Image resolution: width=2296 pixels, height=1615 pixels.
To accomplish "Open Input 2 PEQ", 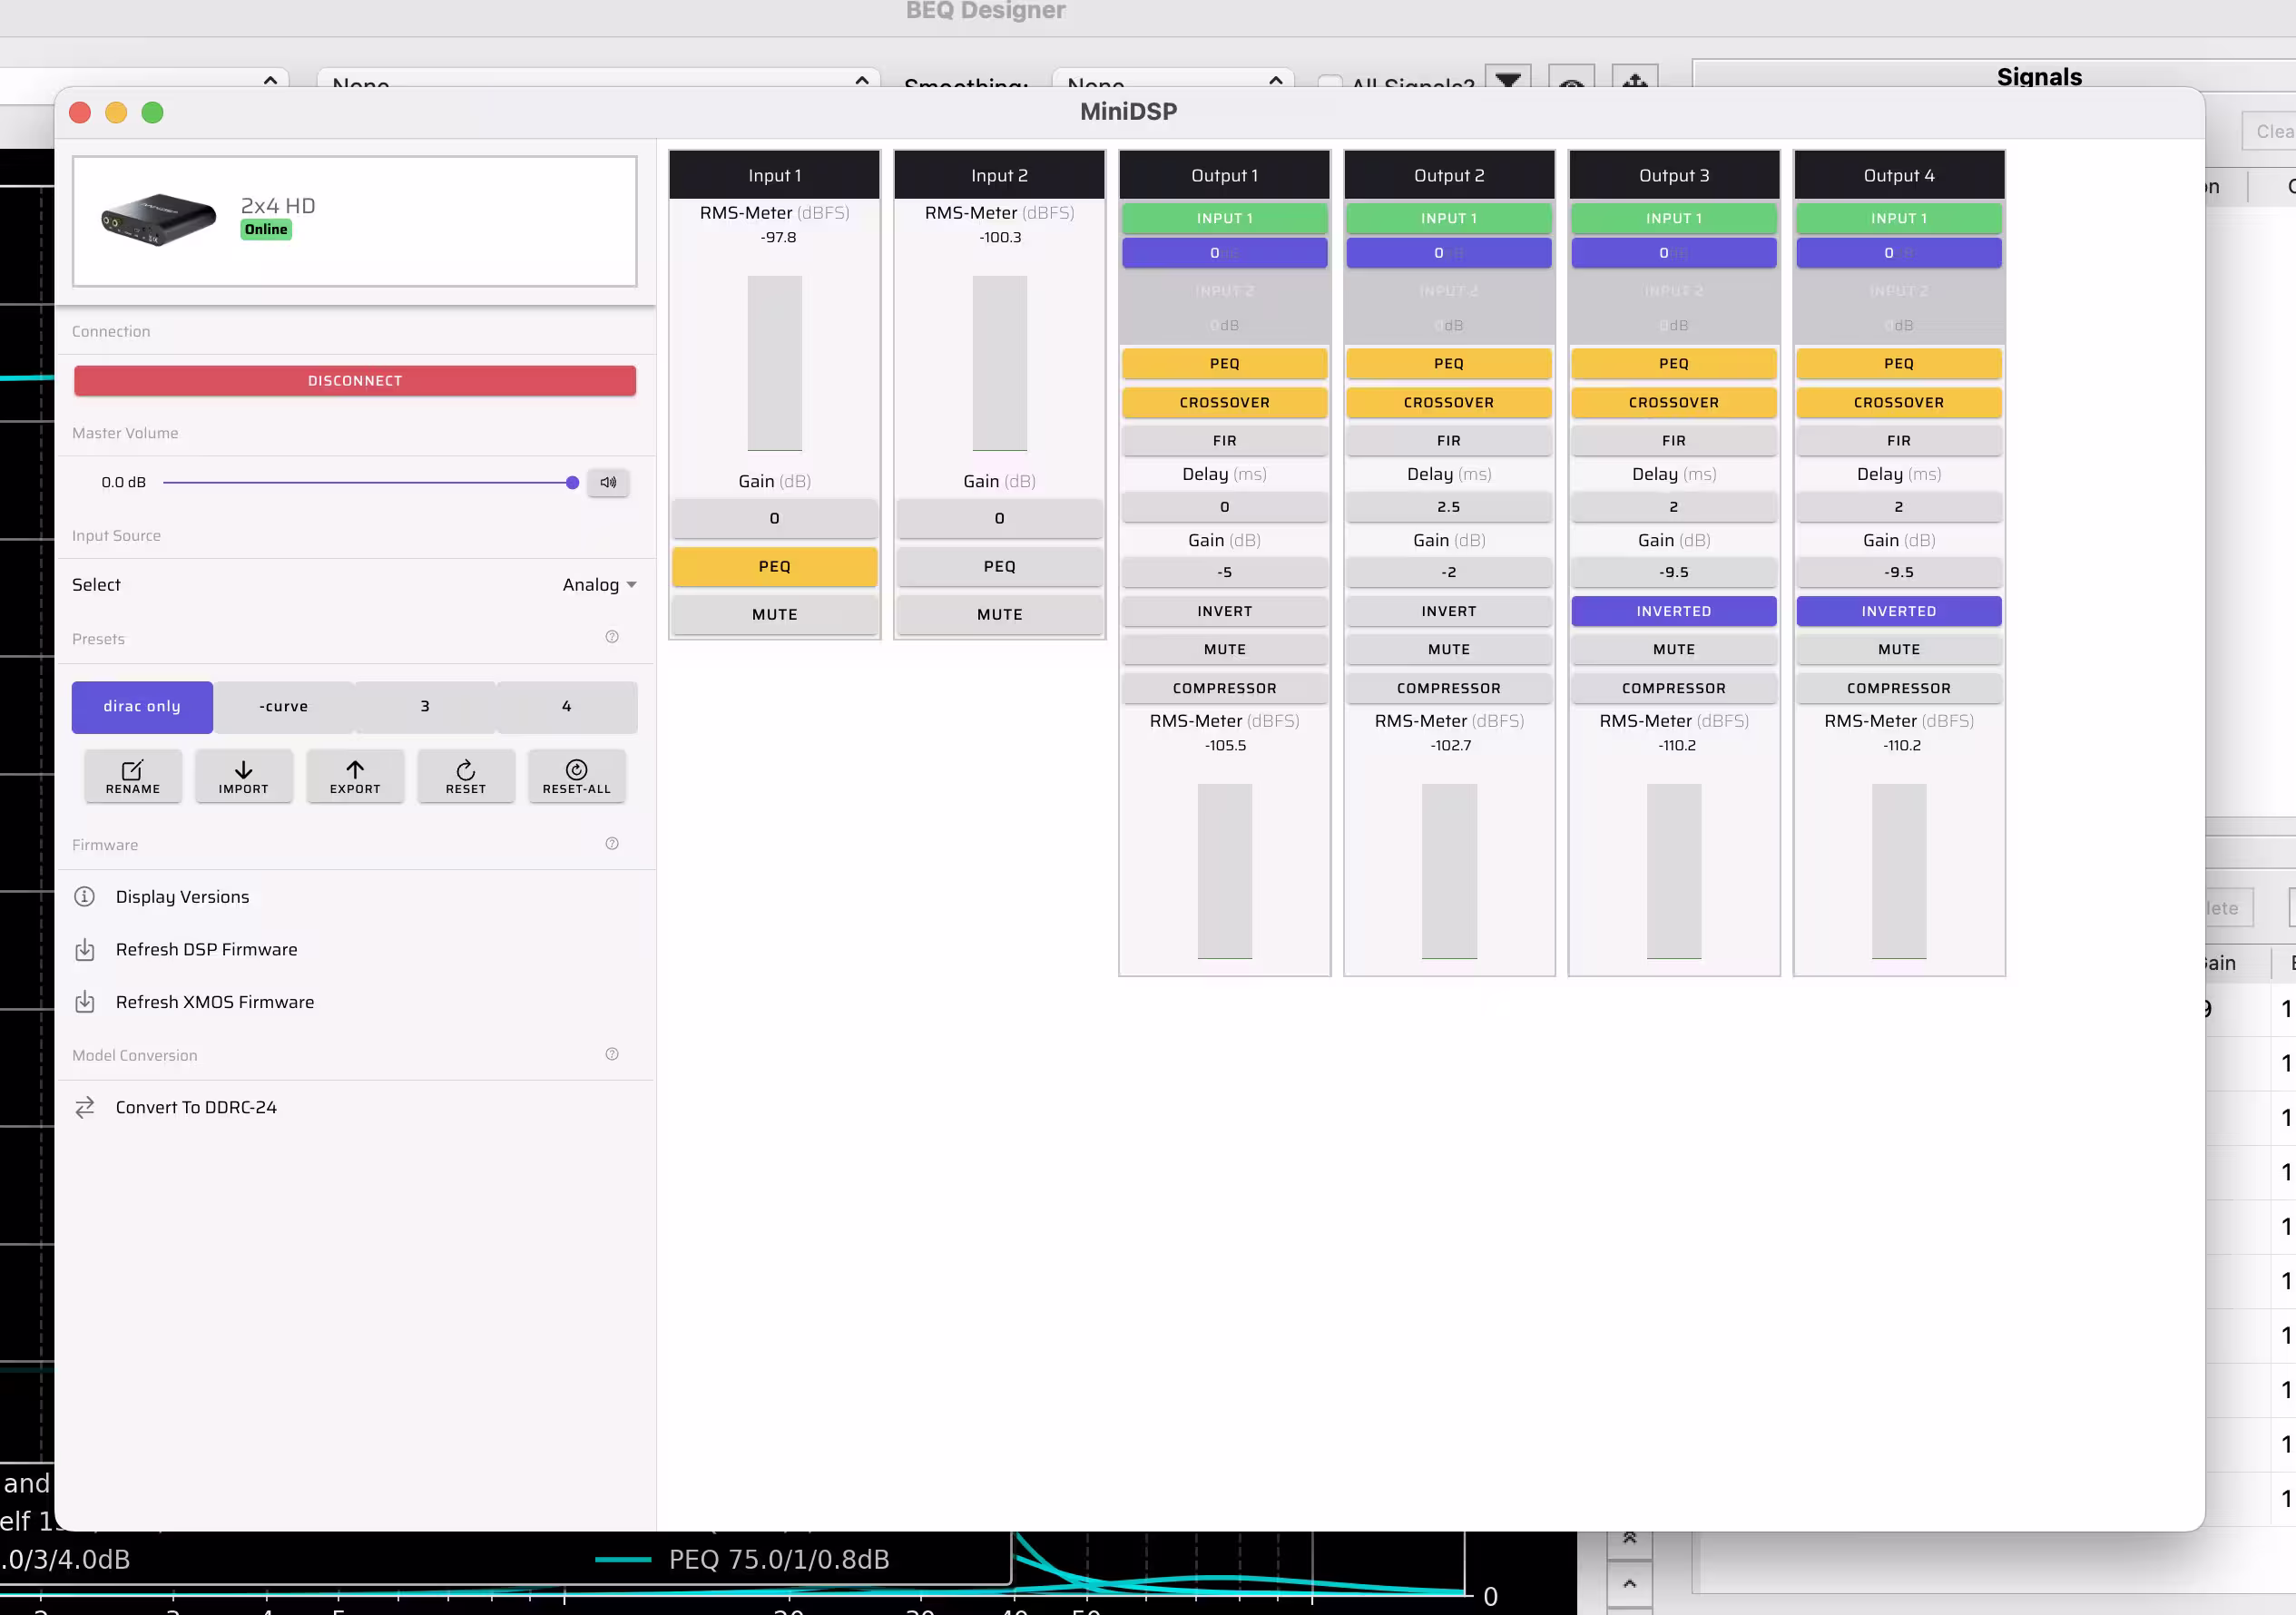I will pyautogui.click(x=1000, y=567).
